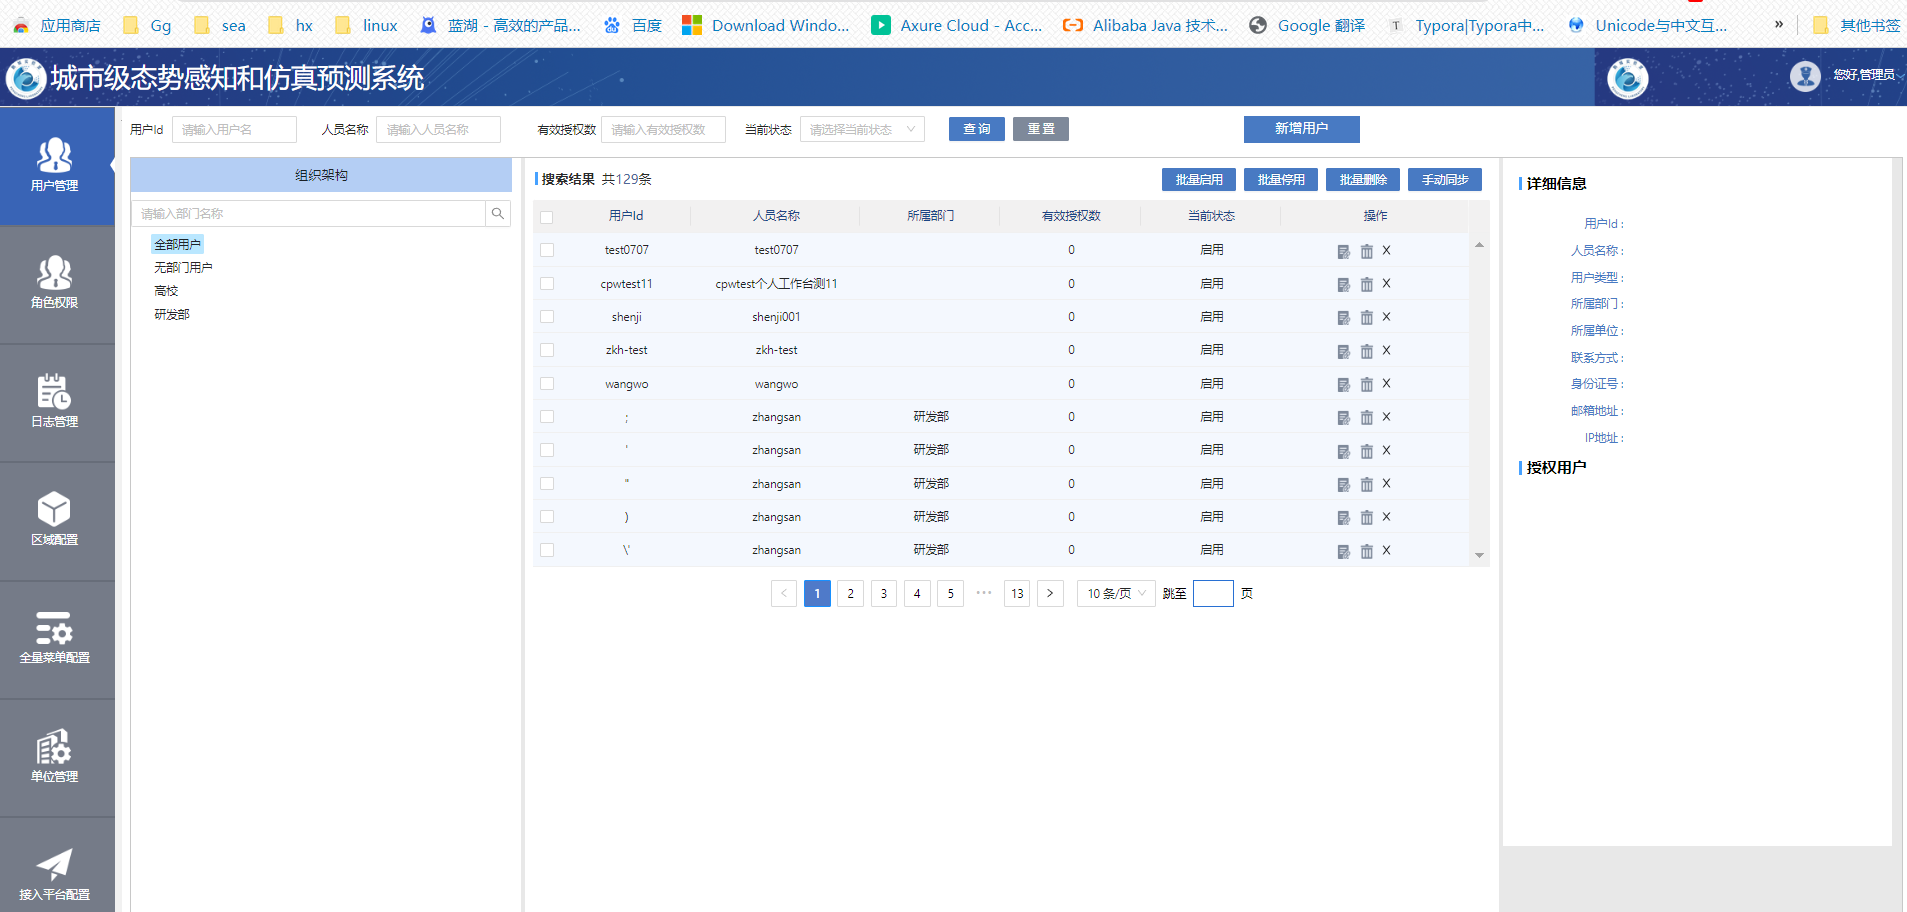Focus the 用户Id input field
Image resolution: width=1907 pixels, height=912 pixels.
click(234, 129)
